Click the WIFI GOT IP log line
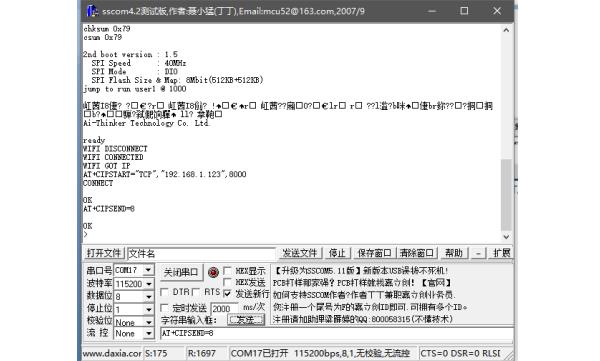The image size is (600, 361). (x=107, y=166)
